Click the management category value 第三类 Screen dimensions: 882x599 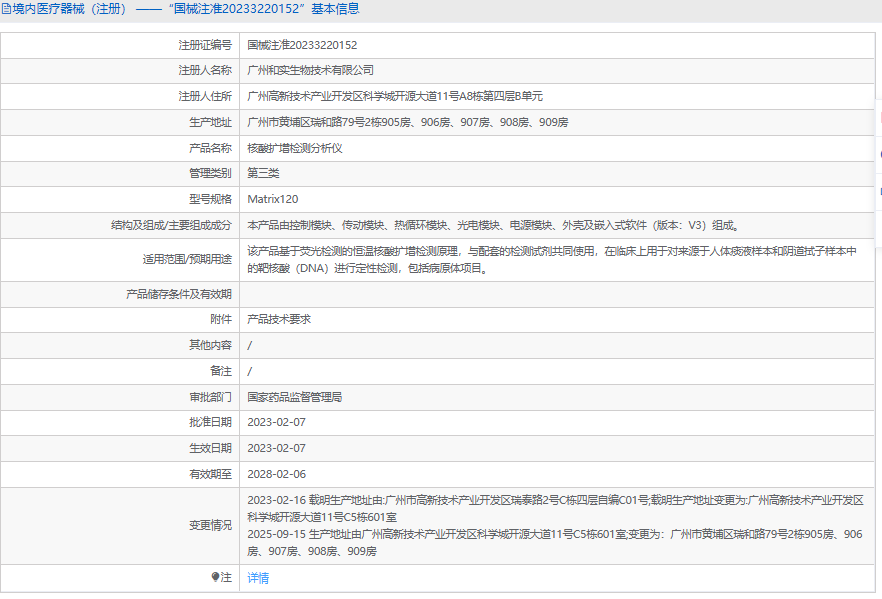tap(263, 173)
